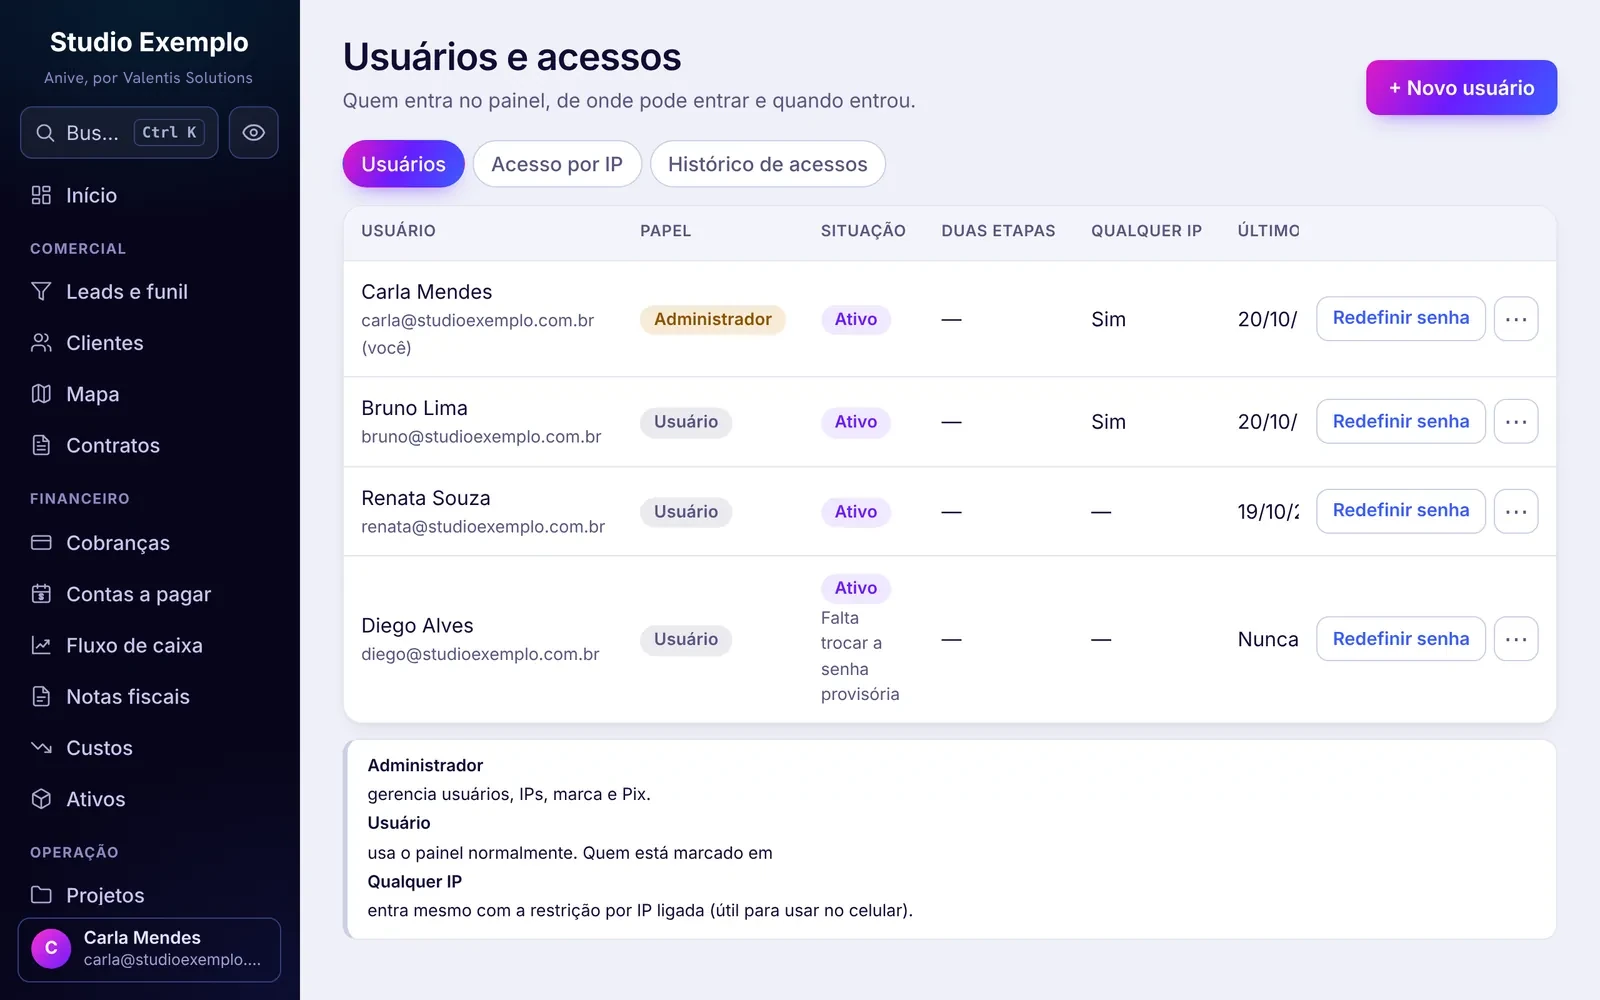Click Redefinir senha for Bruno Lima

point(1401,422)
